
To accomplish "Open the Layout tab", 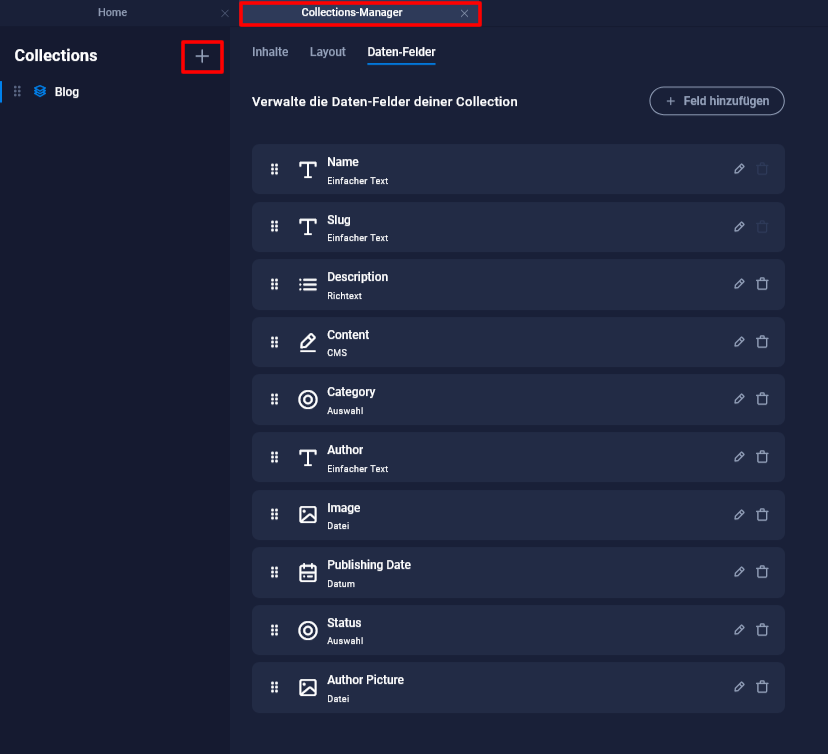I will (x=328, y=52).
